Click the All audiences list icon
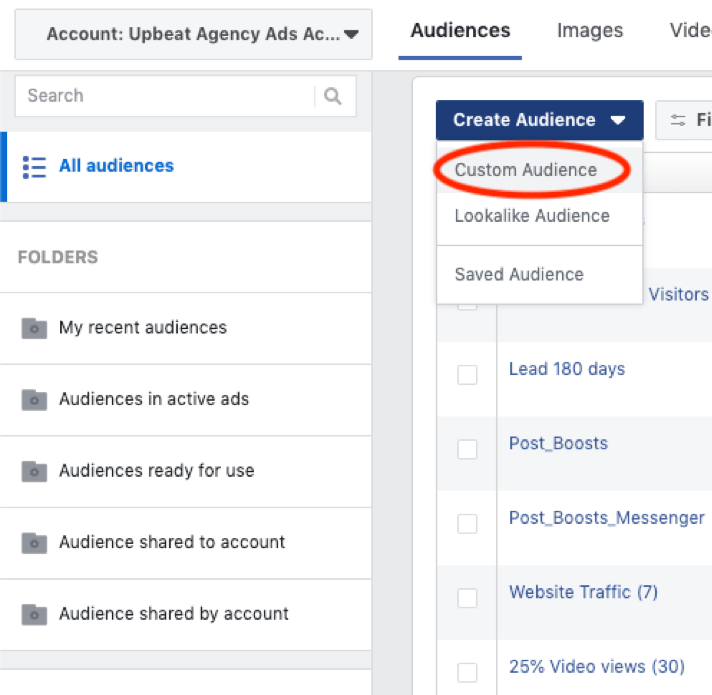Viewport: 712px width, 695px height. click(x=34, y=167)
